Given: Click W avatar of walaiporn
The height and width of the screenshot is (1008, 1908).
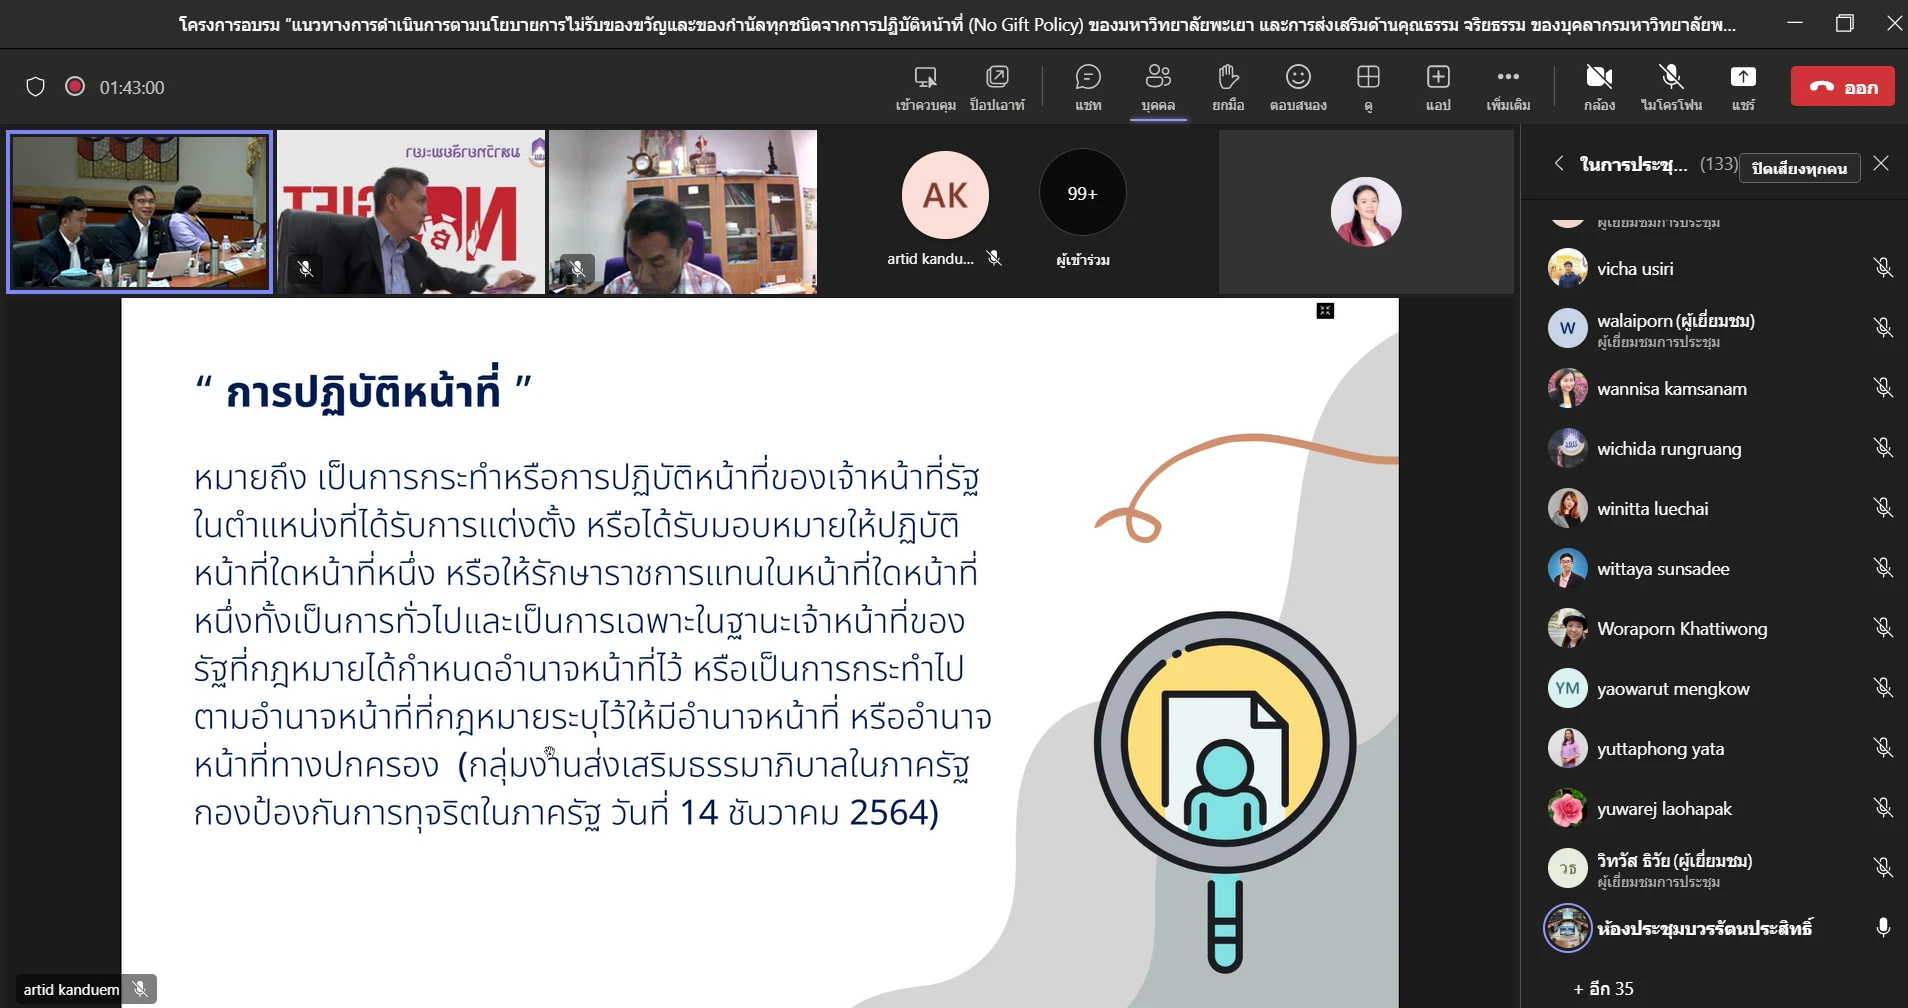Looking at the screenshot, I should click(x=1567, y=328).
